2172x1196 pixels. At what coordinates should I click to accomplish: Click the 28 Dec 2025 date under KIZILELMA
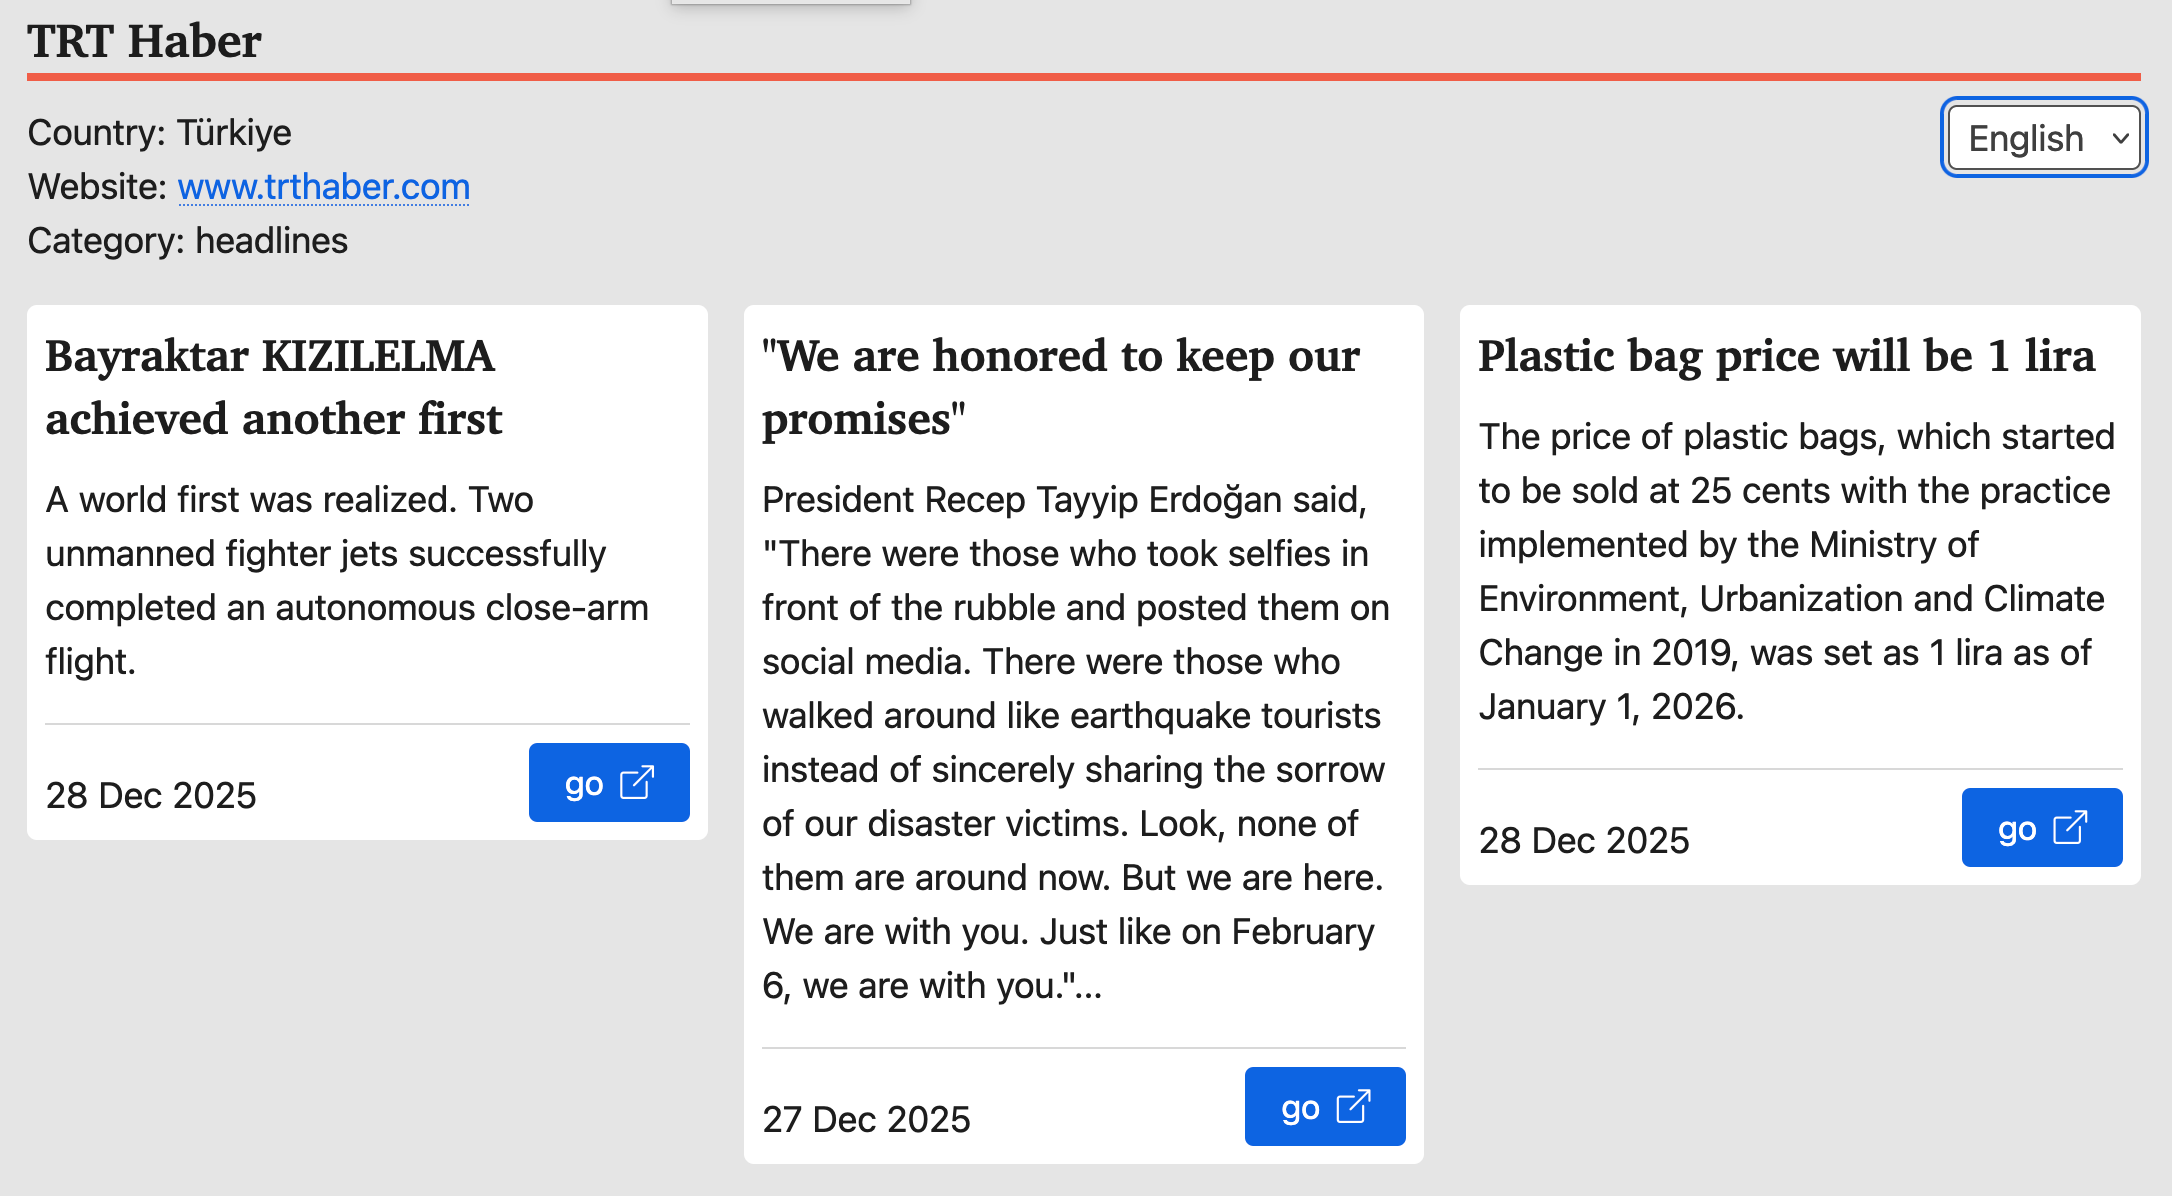point(151,795)
